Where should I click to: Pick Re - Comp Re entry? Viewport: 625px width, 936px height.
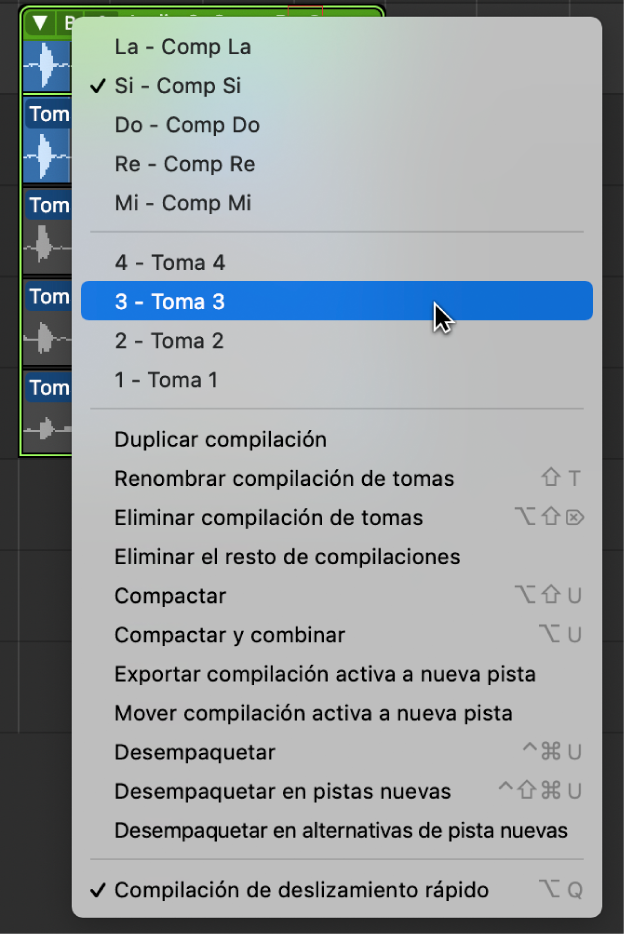185,164
